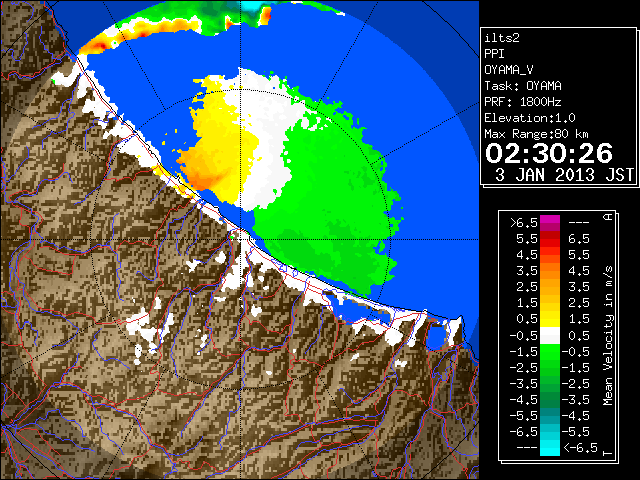Click the 'PPI' scan type text
This screenshot has height=480, width=640.
[494, 54]
